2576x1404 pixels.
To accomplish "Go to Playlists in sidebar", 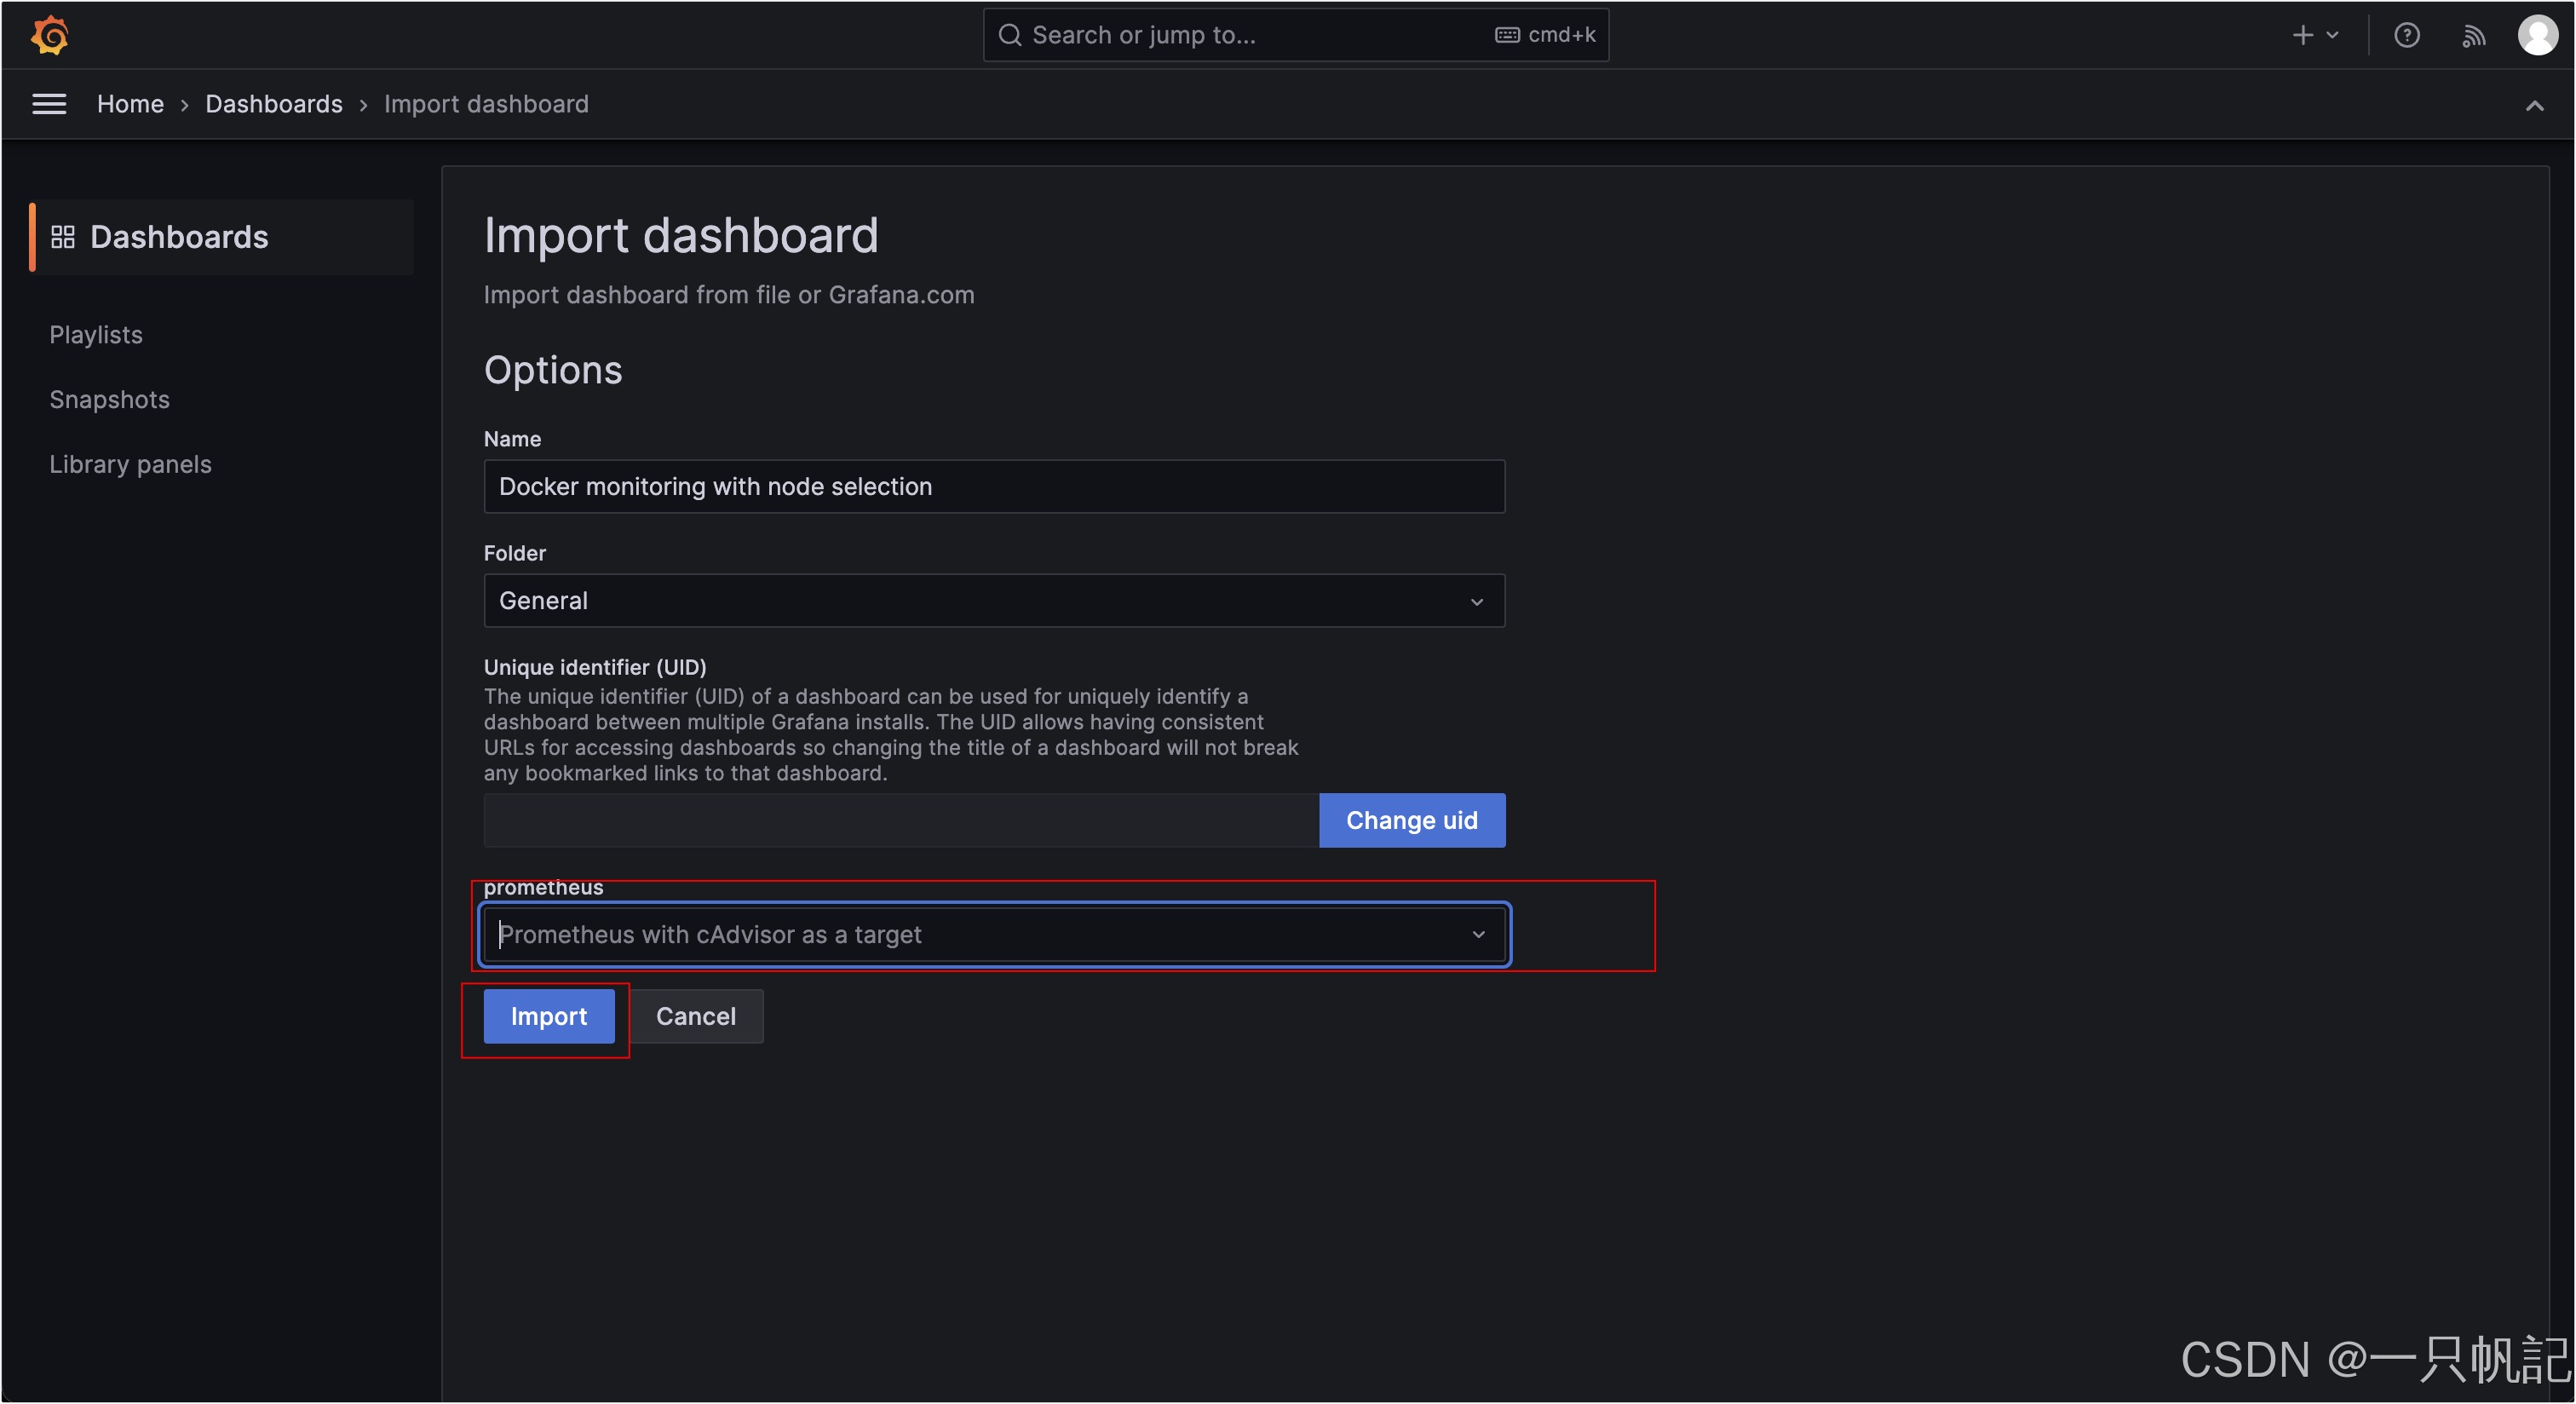I will click(x=96, y=335).
